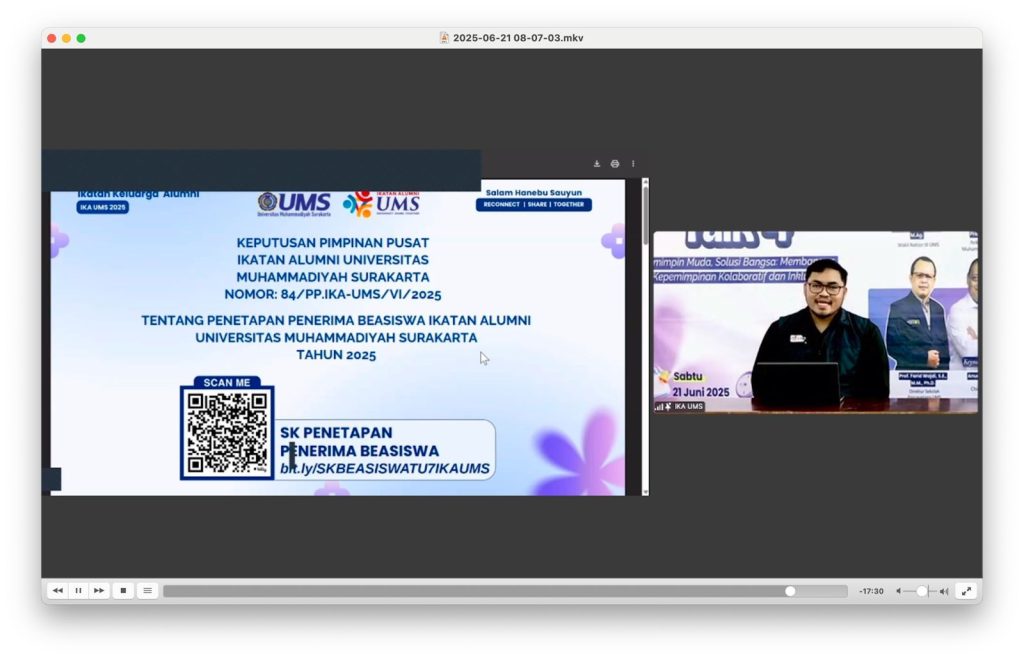Click the NOMOR: 84/PP.IKA-UMS/VI/2025 line
Screen dimensions: 1024x659
(x=332, y=295)
